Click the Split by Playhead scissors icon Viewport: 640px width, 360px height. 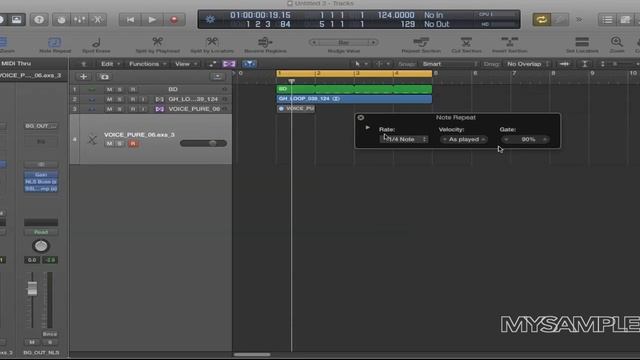point(158,42)
